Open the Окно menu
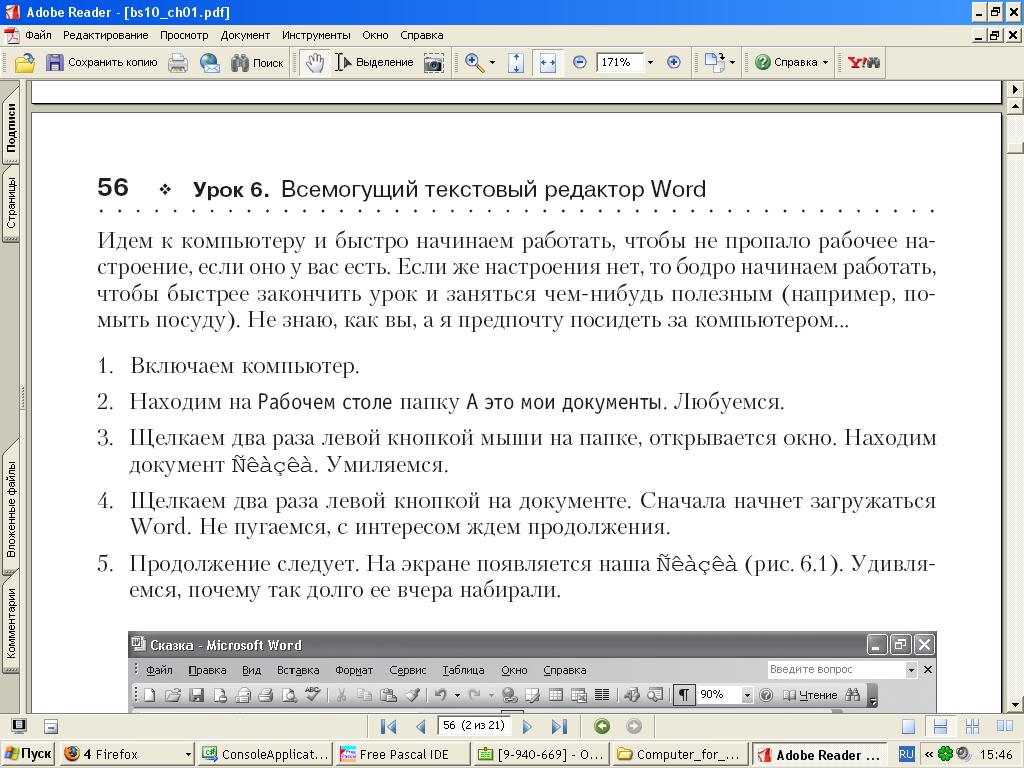 pyautogui.click(x=376, y=35)
